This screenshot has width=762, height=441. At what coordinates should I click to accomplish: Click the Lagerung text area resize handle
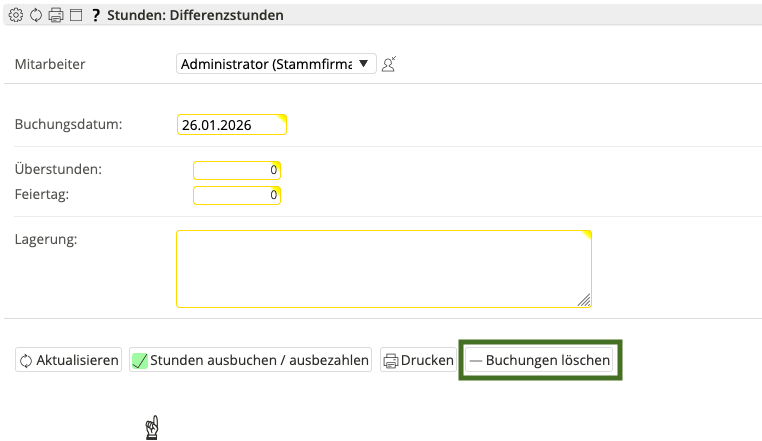click(x=585, y=300)
